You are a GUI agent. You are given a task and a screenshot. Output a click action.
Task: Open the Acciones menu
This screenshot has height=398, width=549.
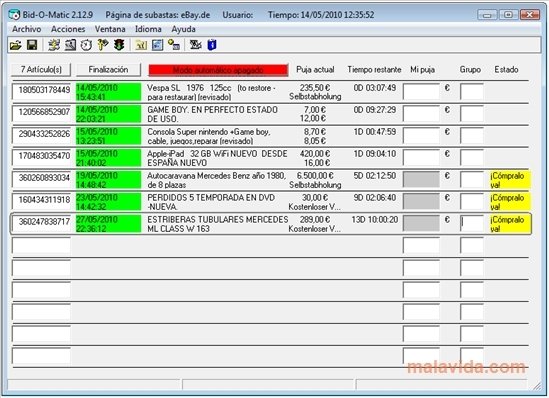pos(68,29)
